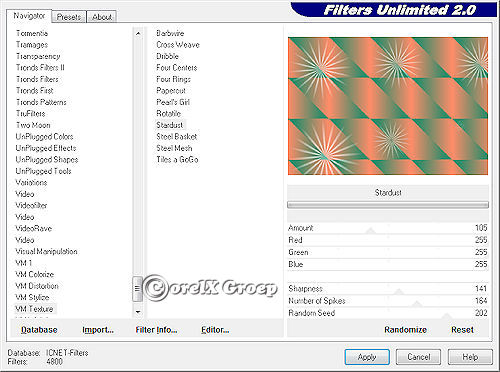Viewport: 500px width, 372px height.
Task: Pick the Rotatile filter
Action: [x=169, y=114]
